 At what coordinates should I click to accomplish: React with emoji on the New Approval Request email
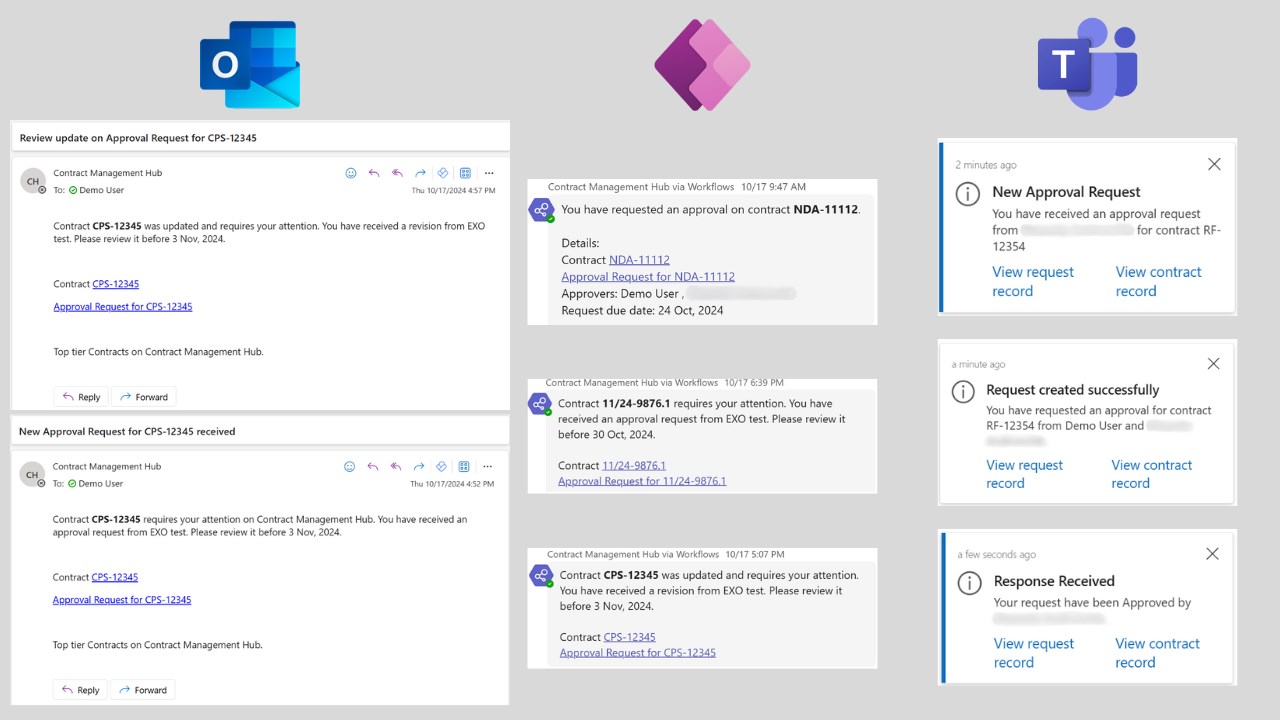(350, 466)
